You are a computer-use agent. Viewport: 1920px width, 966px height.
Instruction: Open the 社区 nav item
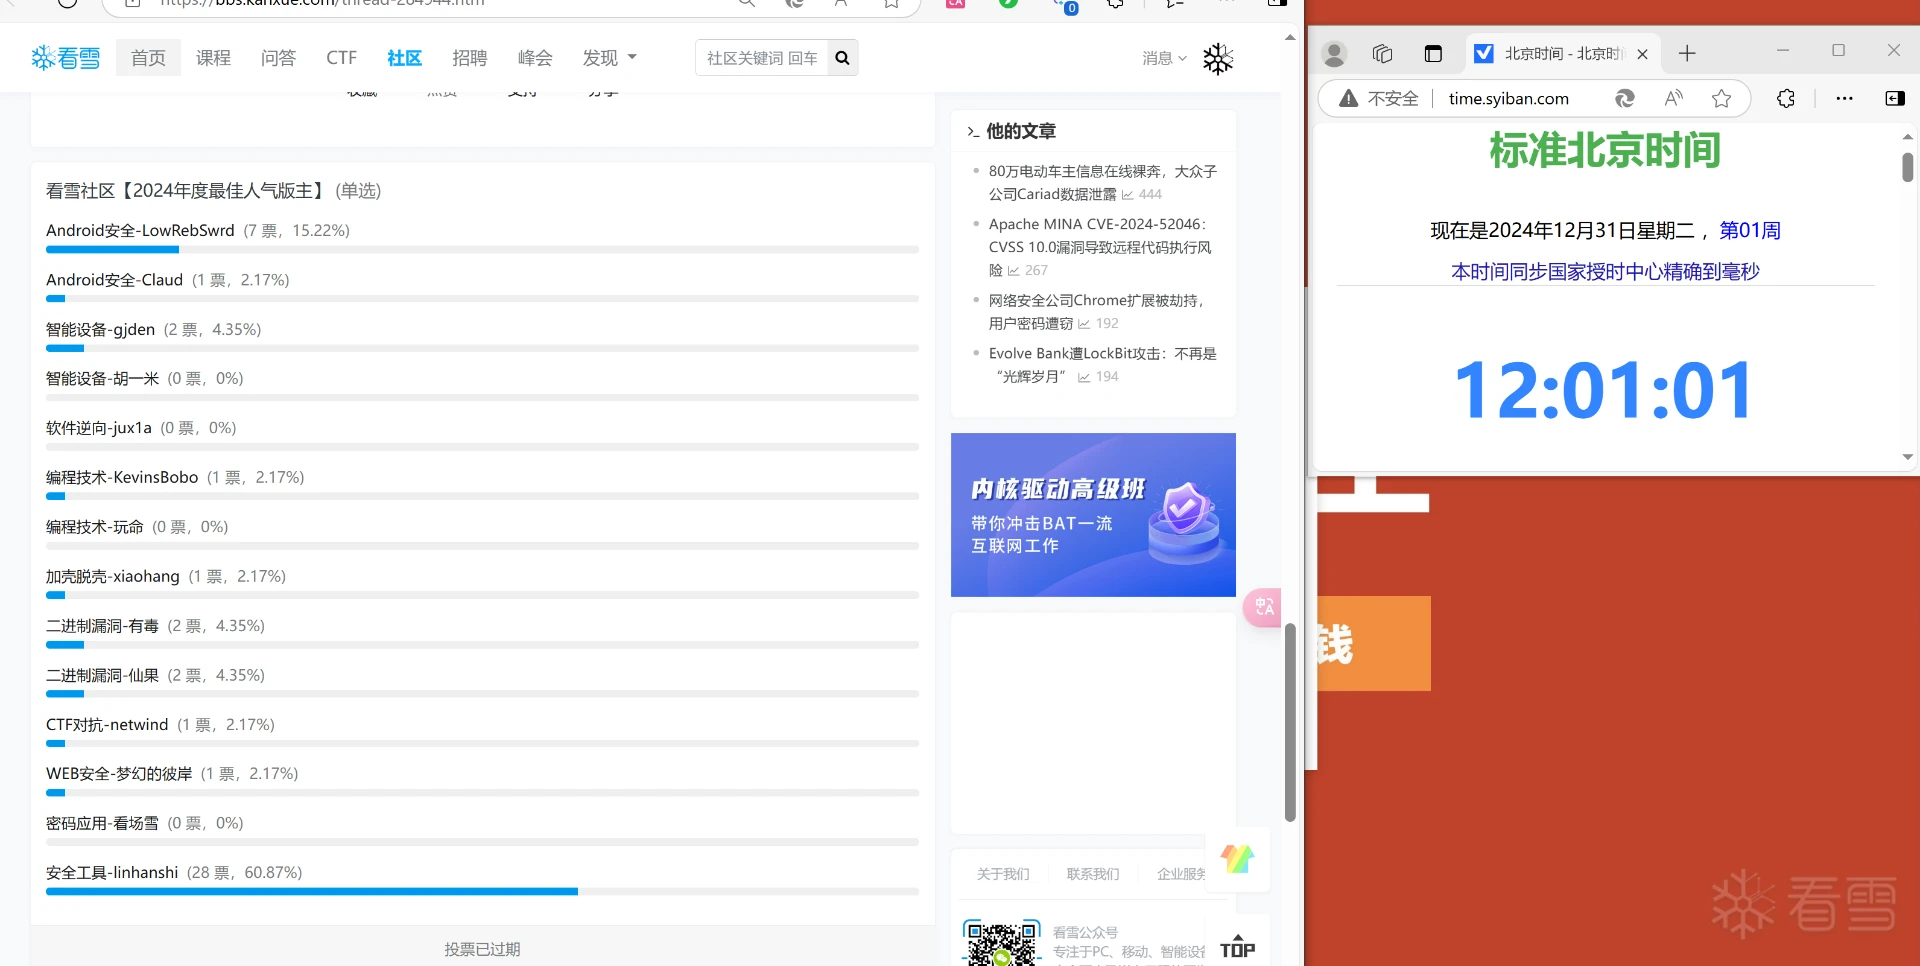(404, 58)
